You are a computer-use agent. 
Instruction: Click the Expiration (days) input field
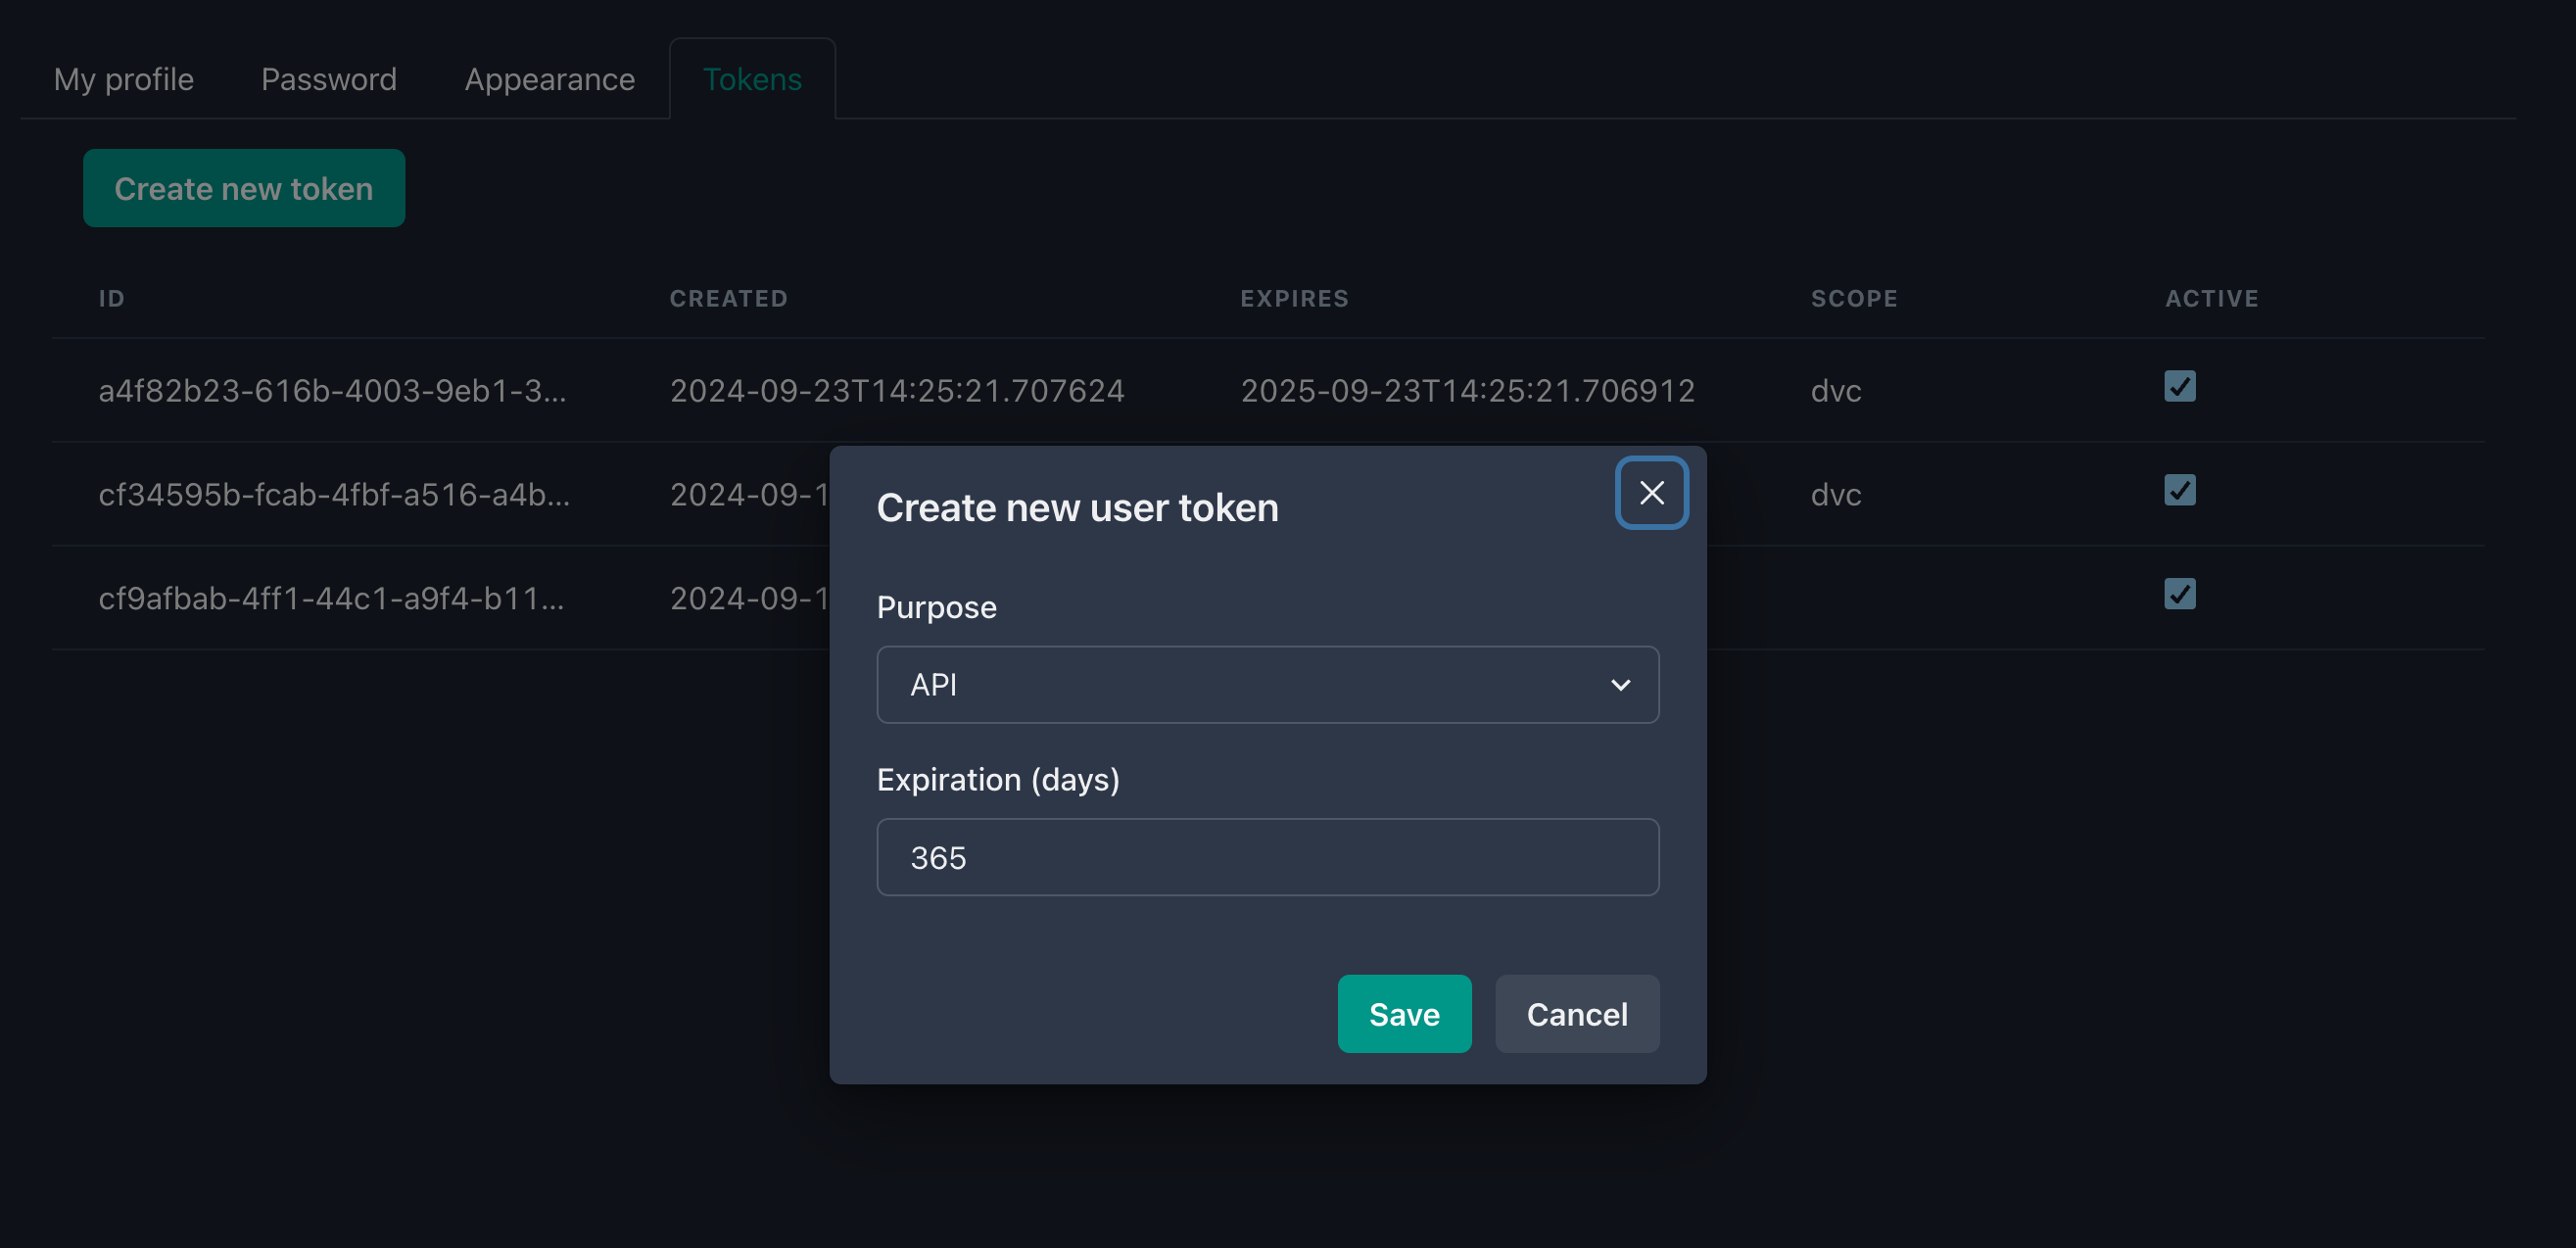click(1267, 857)
